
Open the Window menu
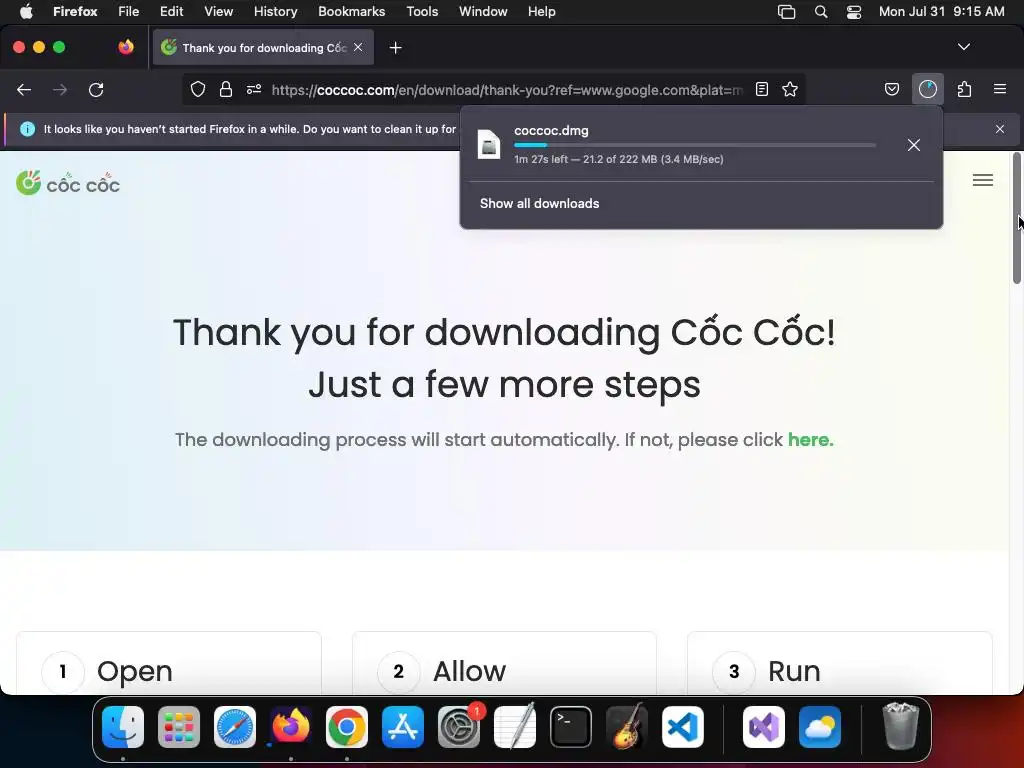tap(483, 11)
